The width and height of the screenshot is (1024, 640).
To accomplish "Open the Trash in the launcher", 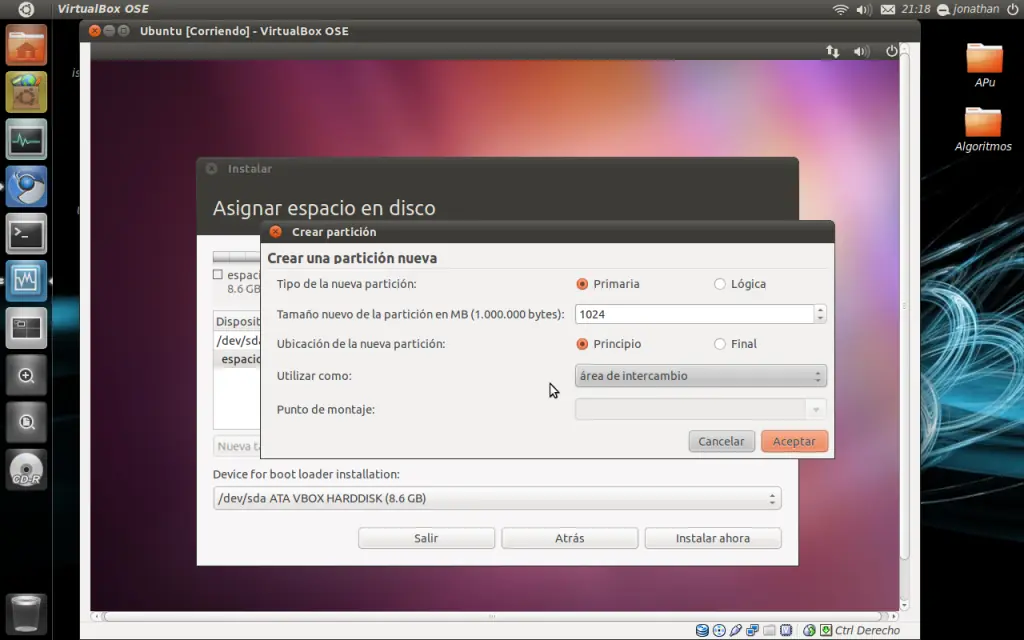I will (x=26, y=613).
